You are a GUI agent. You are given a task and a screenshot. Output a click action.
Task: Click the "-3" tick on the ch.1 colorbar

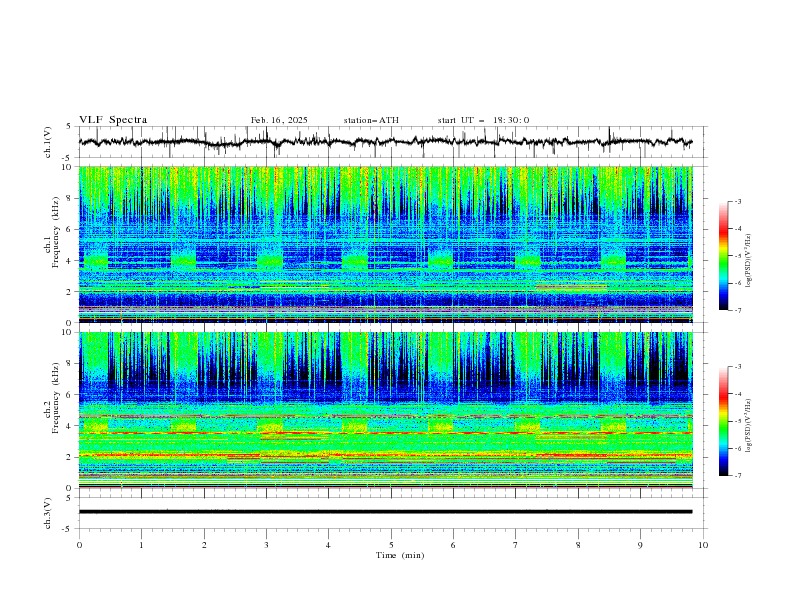click(737, 201)
